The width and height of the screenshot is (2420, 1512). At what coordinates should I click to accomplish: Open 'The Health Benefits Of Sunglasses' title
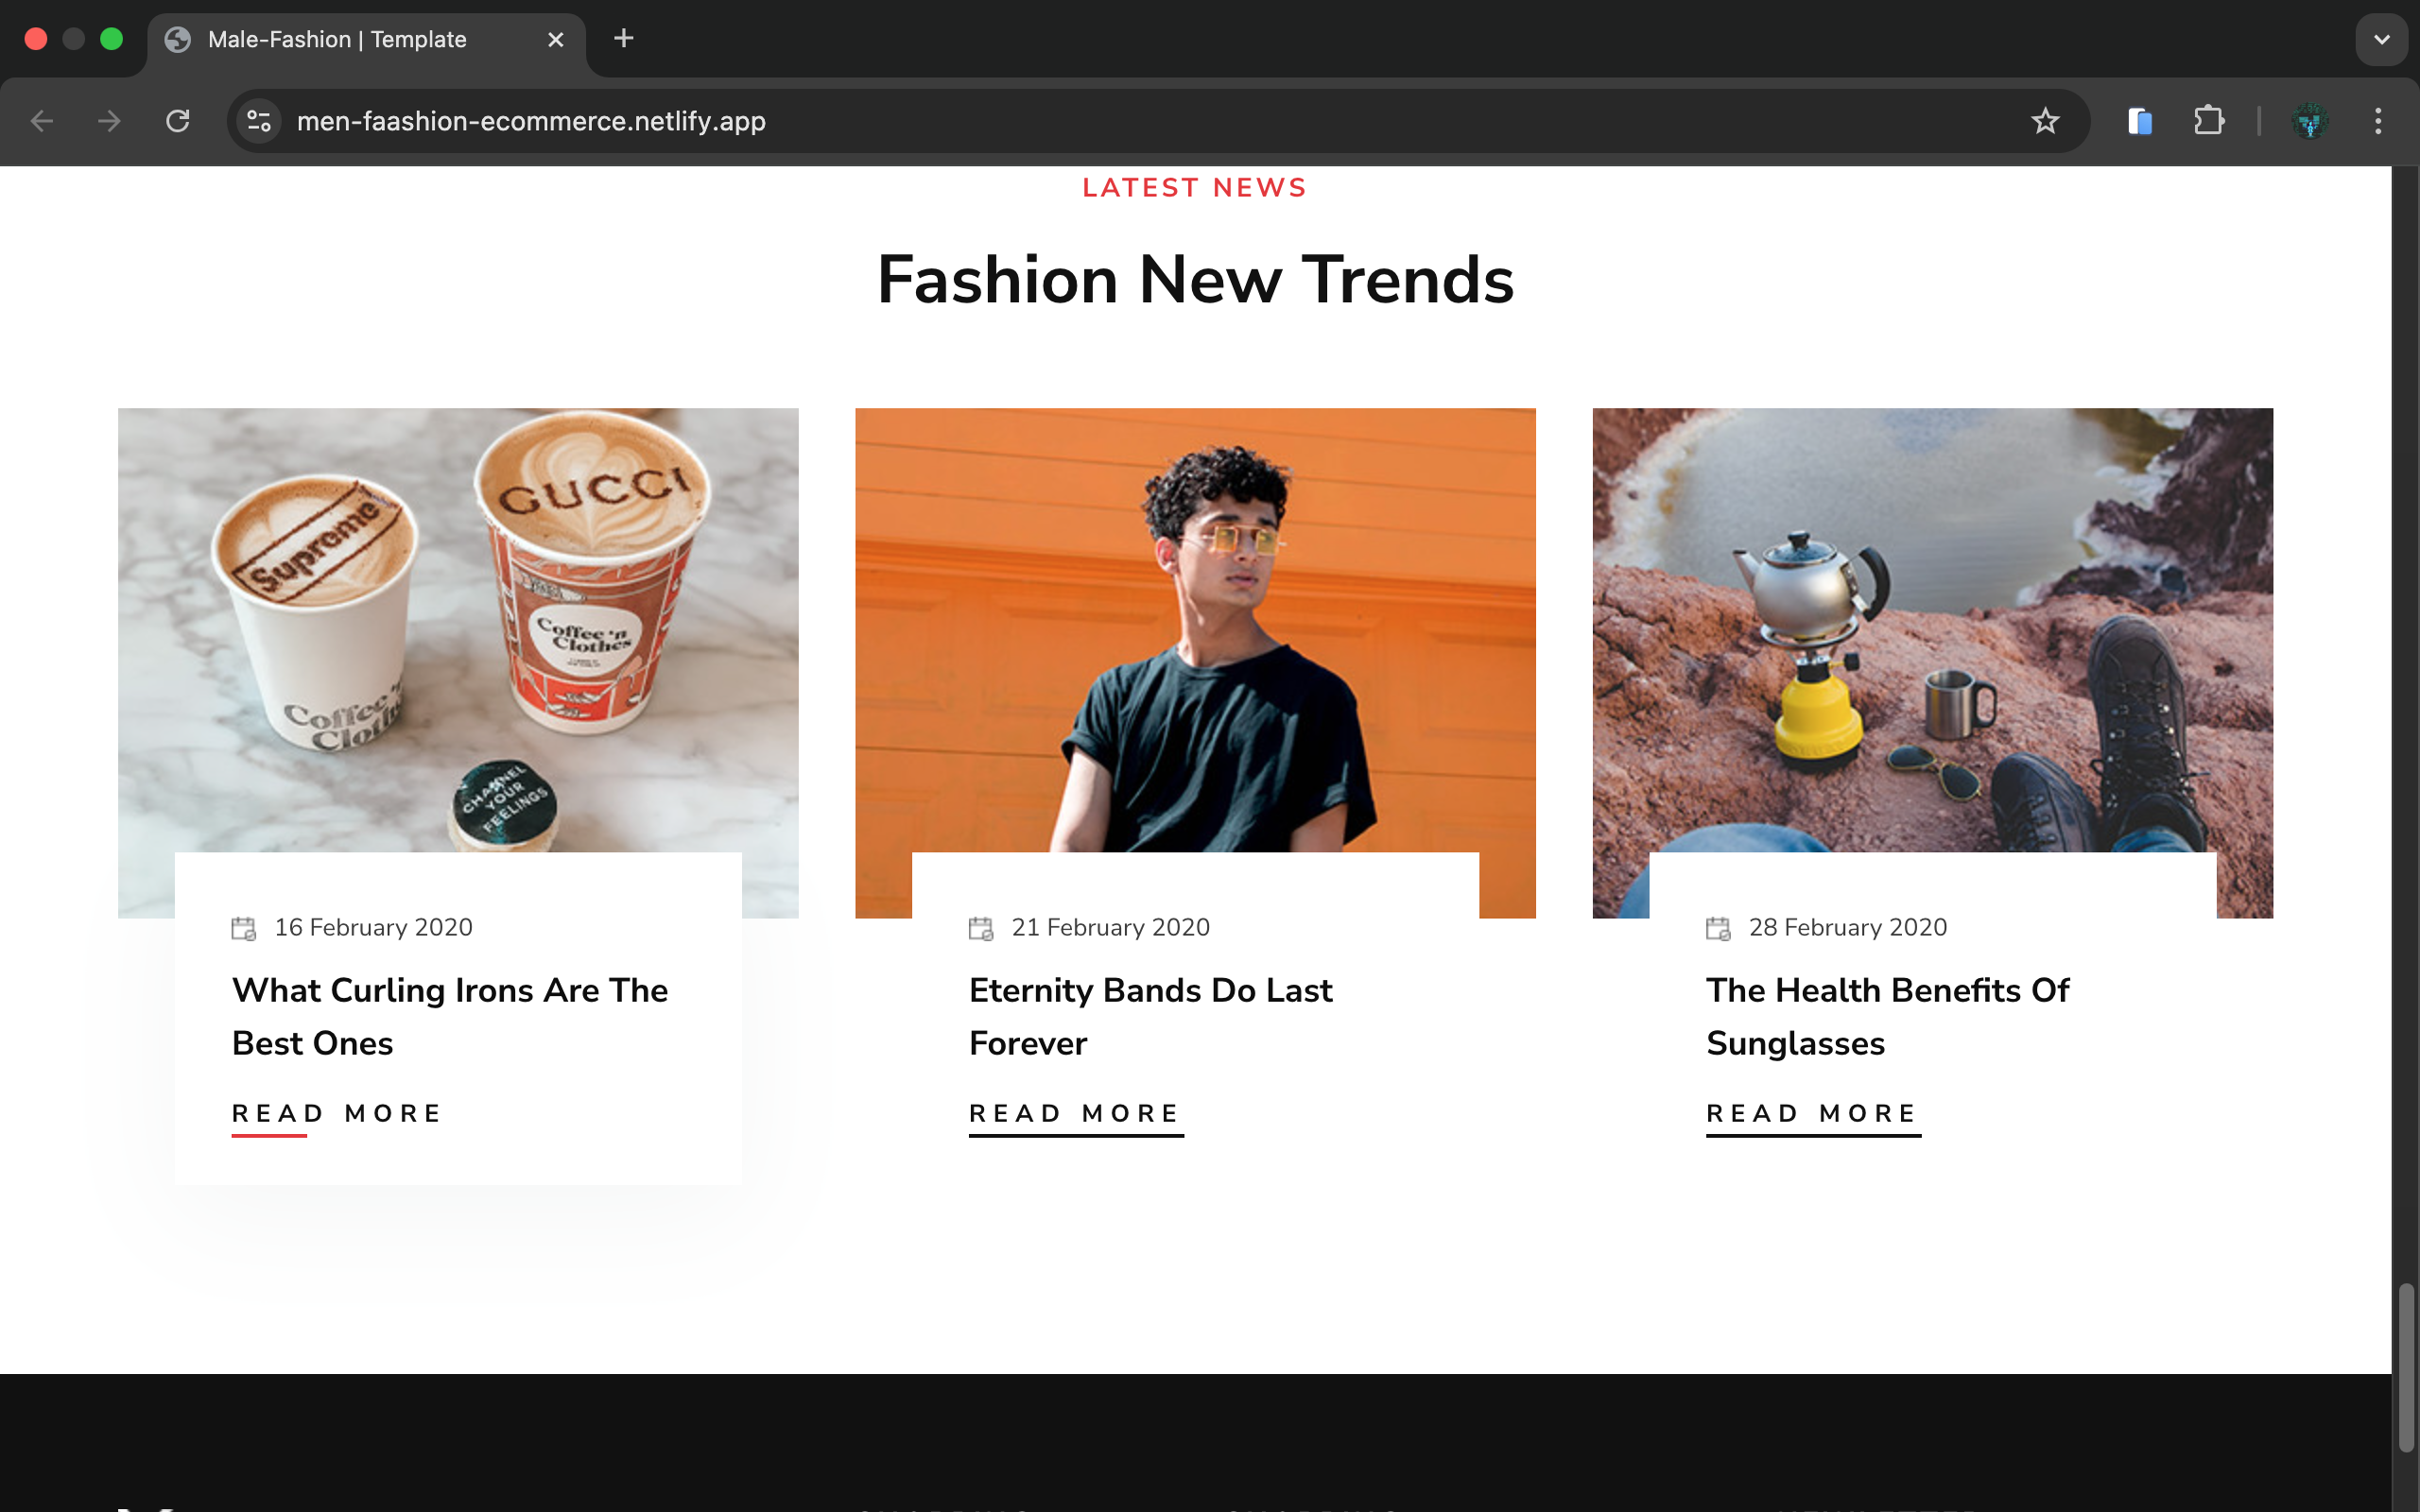click(x=1887, y=1016)
